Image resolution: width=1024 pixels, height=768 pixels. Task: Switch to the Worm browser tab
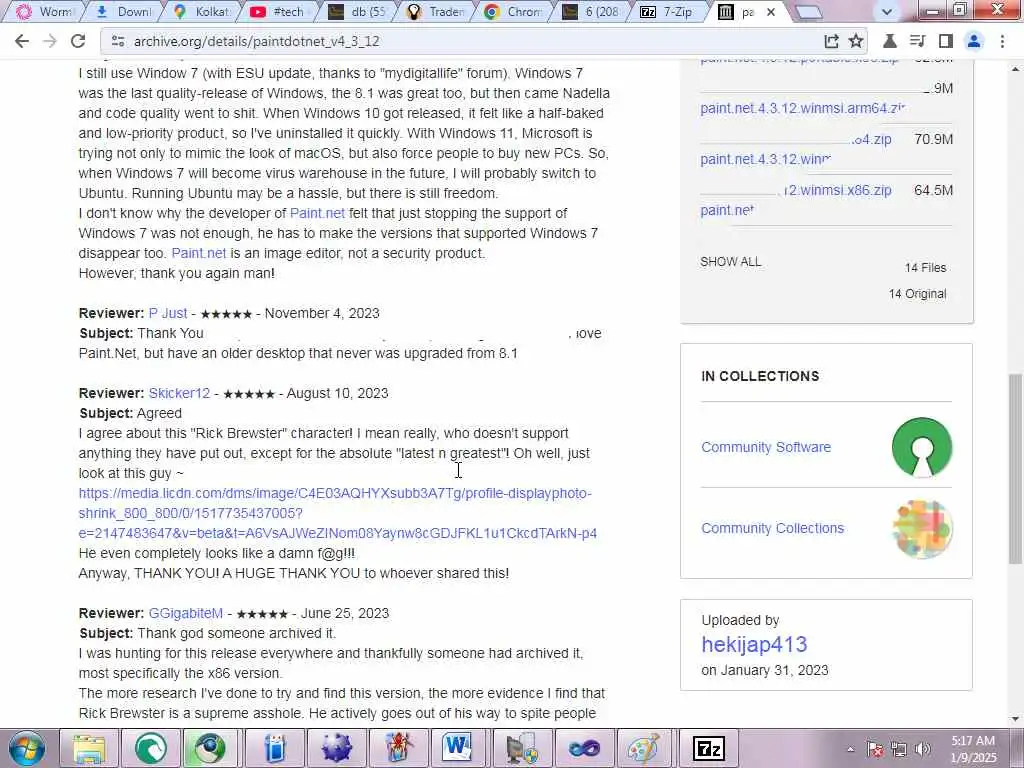[44, 12]
